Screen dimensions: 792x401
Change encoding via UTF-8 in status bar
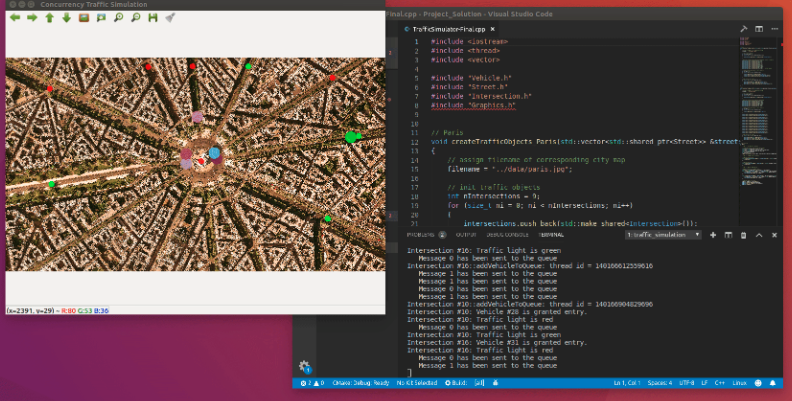click(687, 383)
